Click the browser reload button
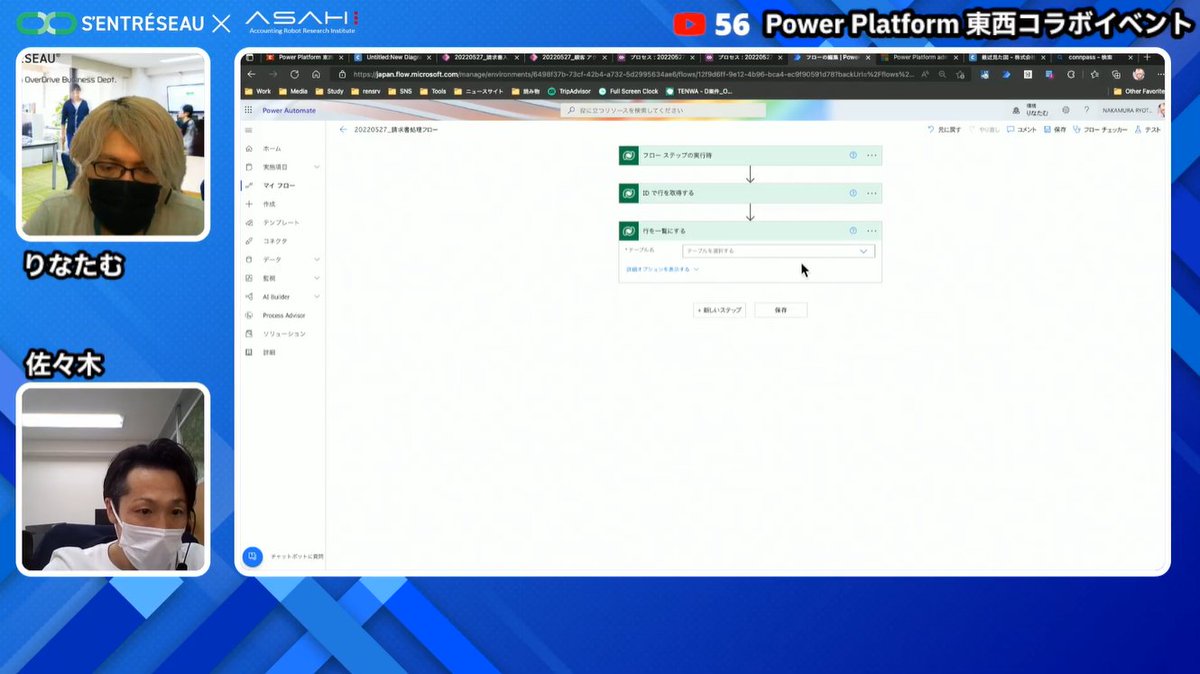Viewport: 1200px width, 674px height. (x=295, y=74)
